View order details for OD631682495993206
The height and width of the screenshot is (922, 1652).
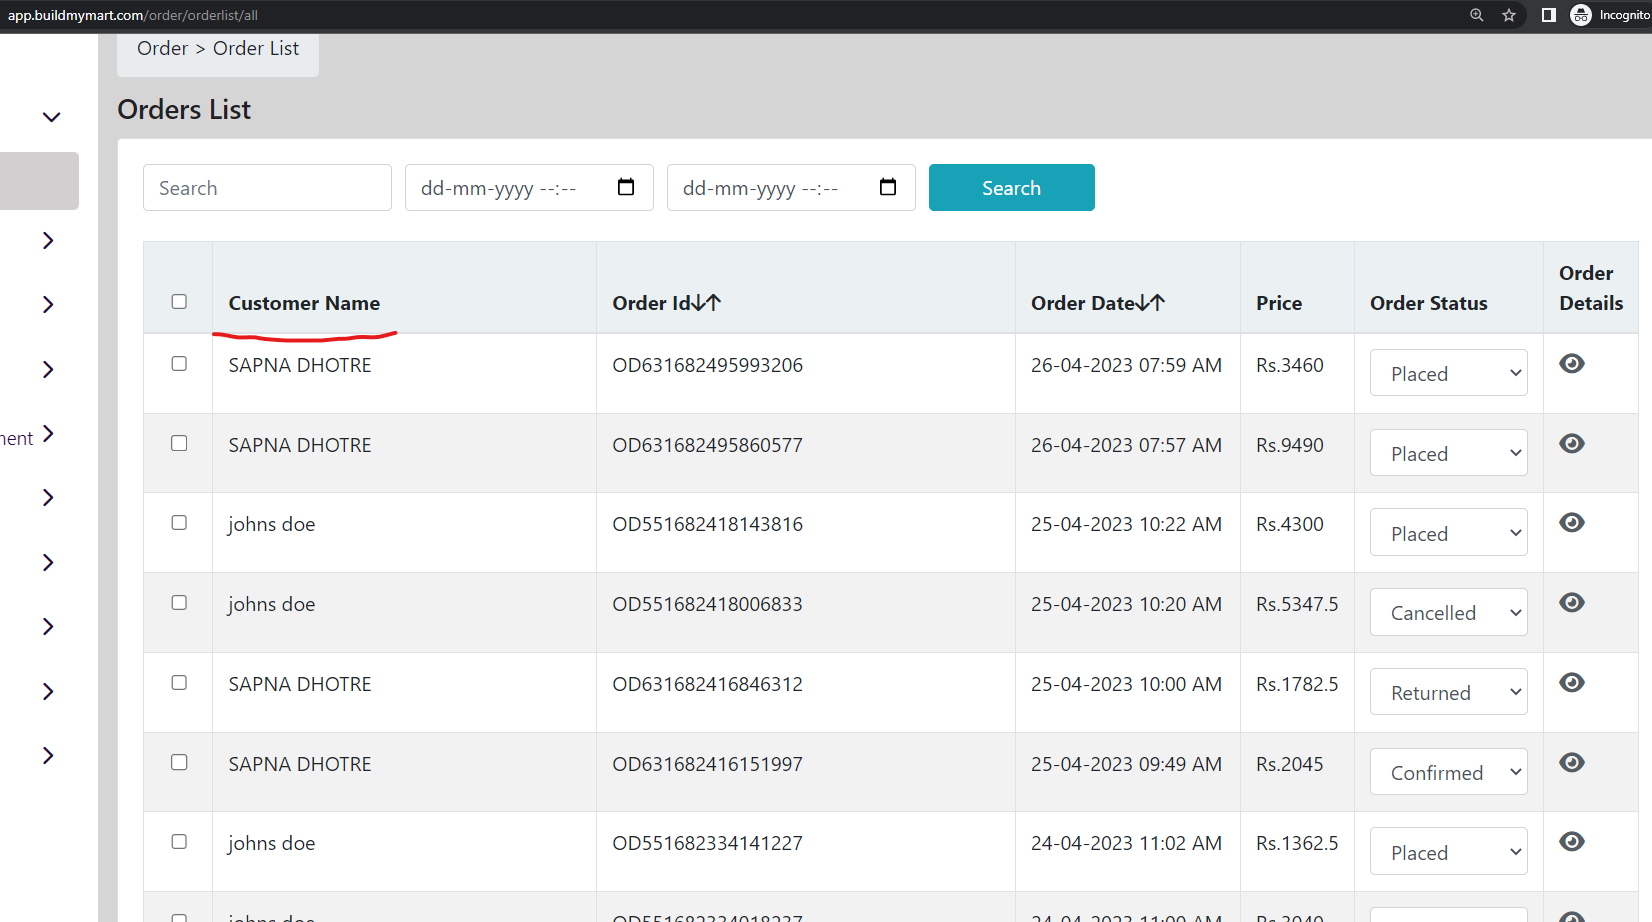coord(1572,363)
